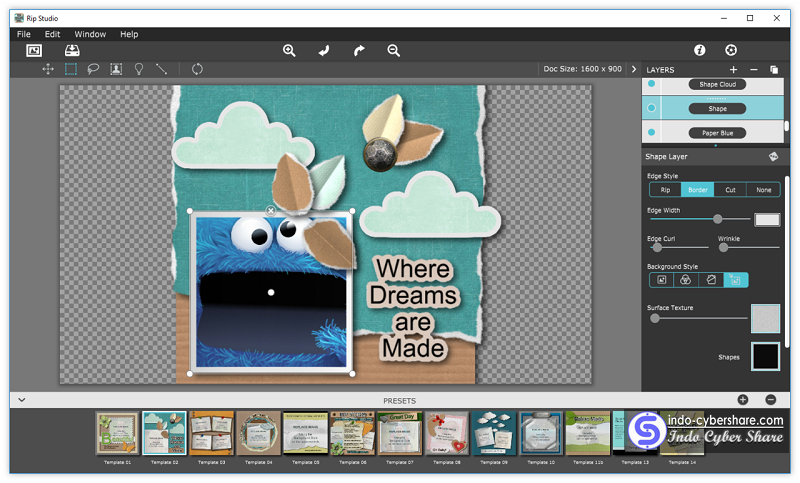Open the Edit menu
Image resolution: width=800 pixels, height=483 pixels.
(52, 34)
